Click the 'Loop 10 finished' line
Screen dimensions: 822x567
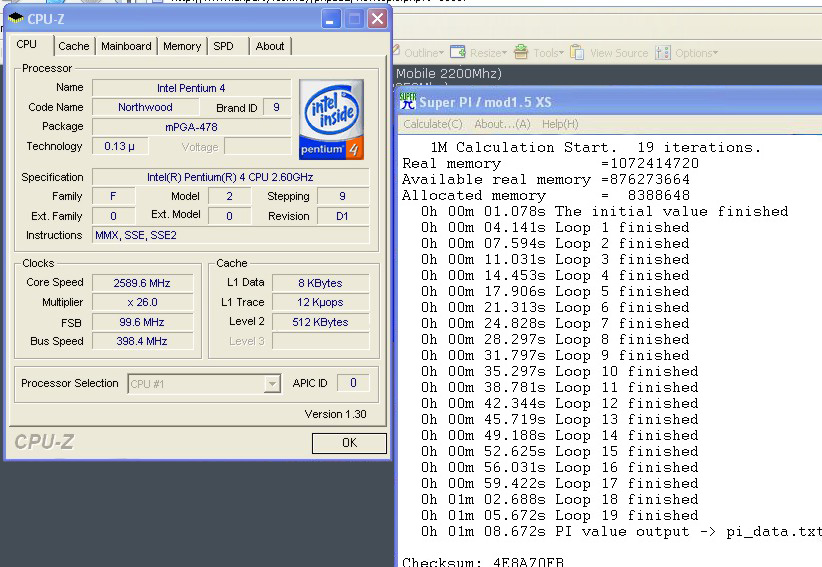click(x=559, y=371)
